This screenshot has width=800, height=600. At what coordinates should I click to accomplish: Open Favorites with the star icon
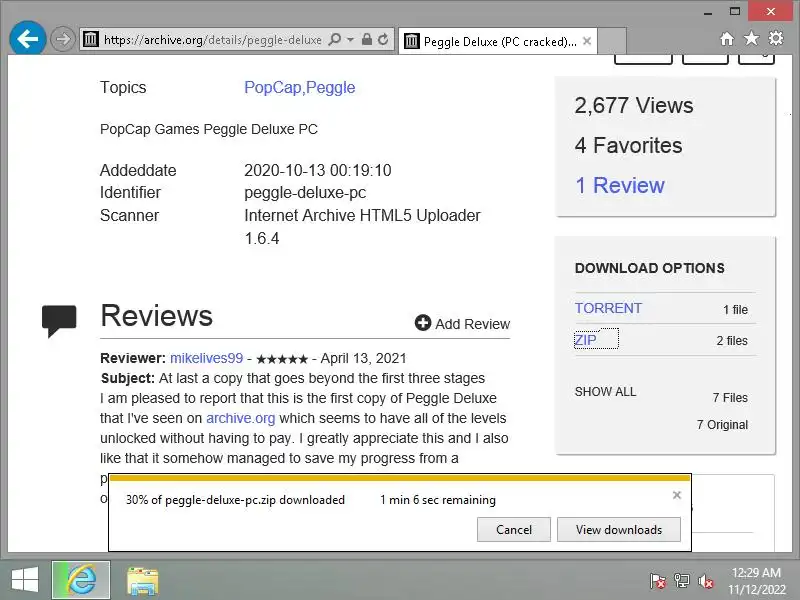tap(751, 38)
